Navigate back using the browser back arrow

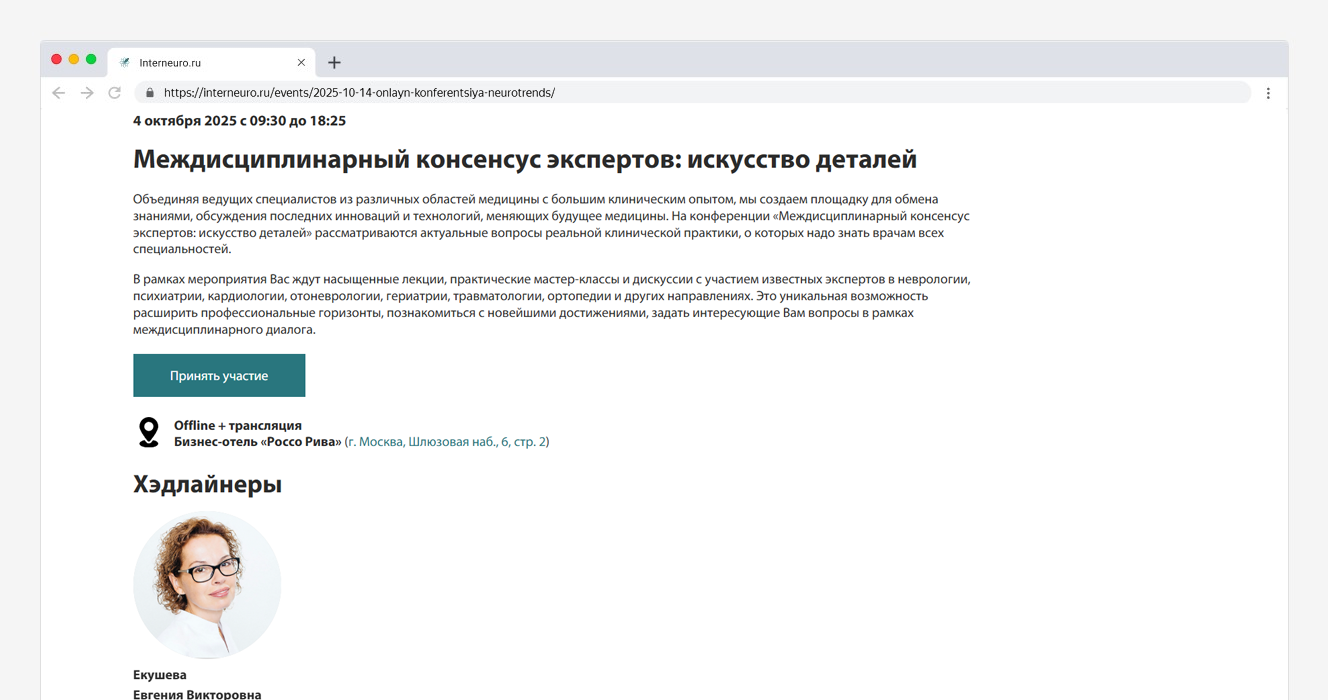click(58, 92)
